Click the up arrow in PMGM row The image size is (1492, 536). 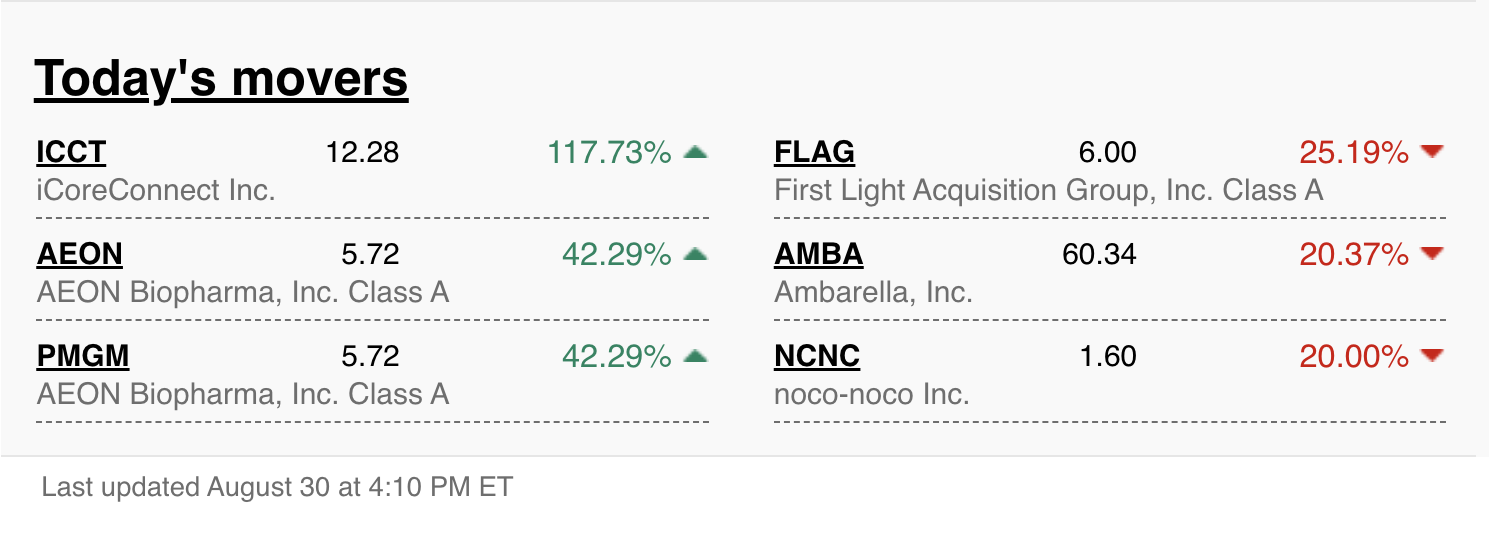tap(696, 356)
